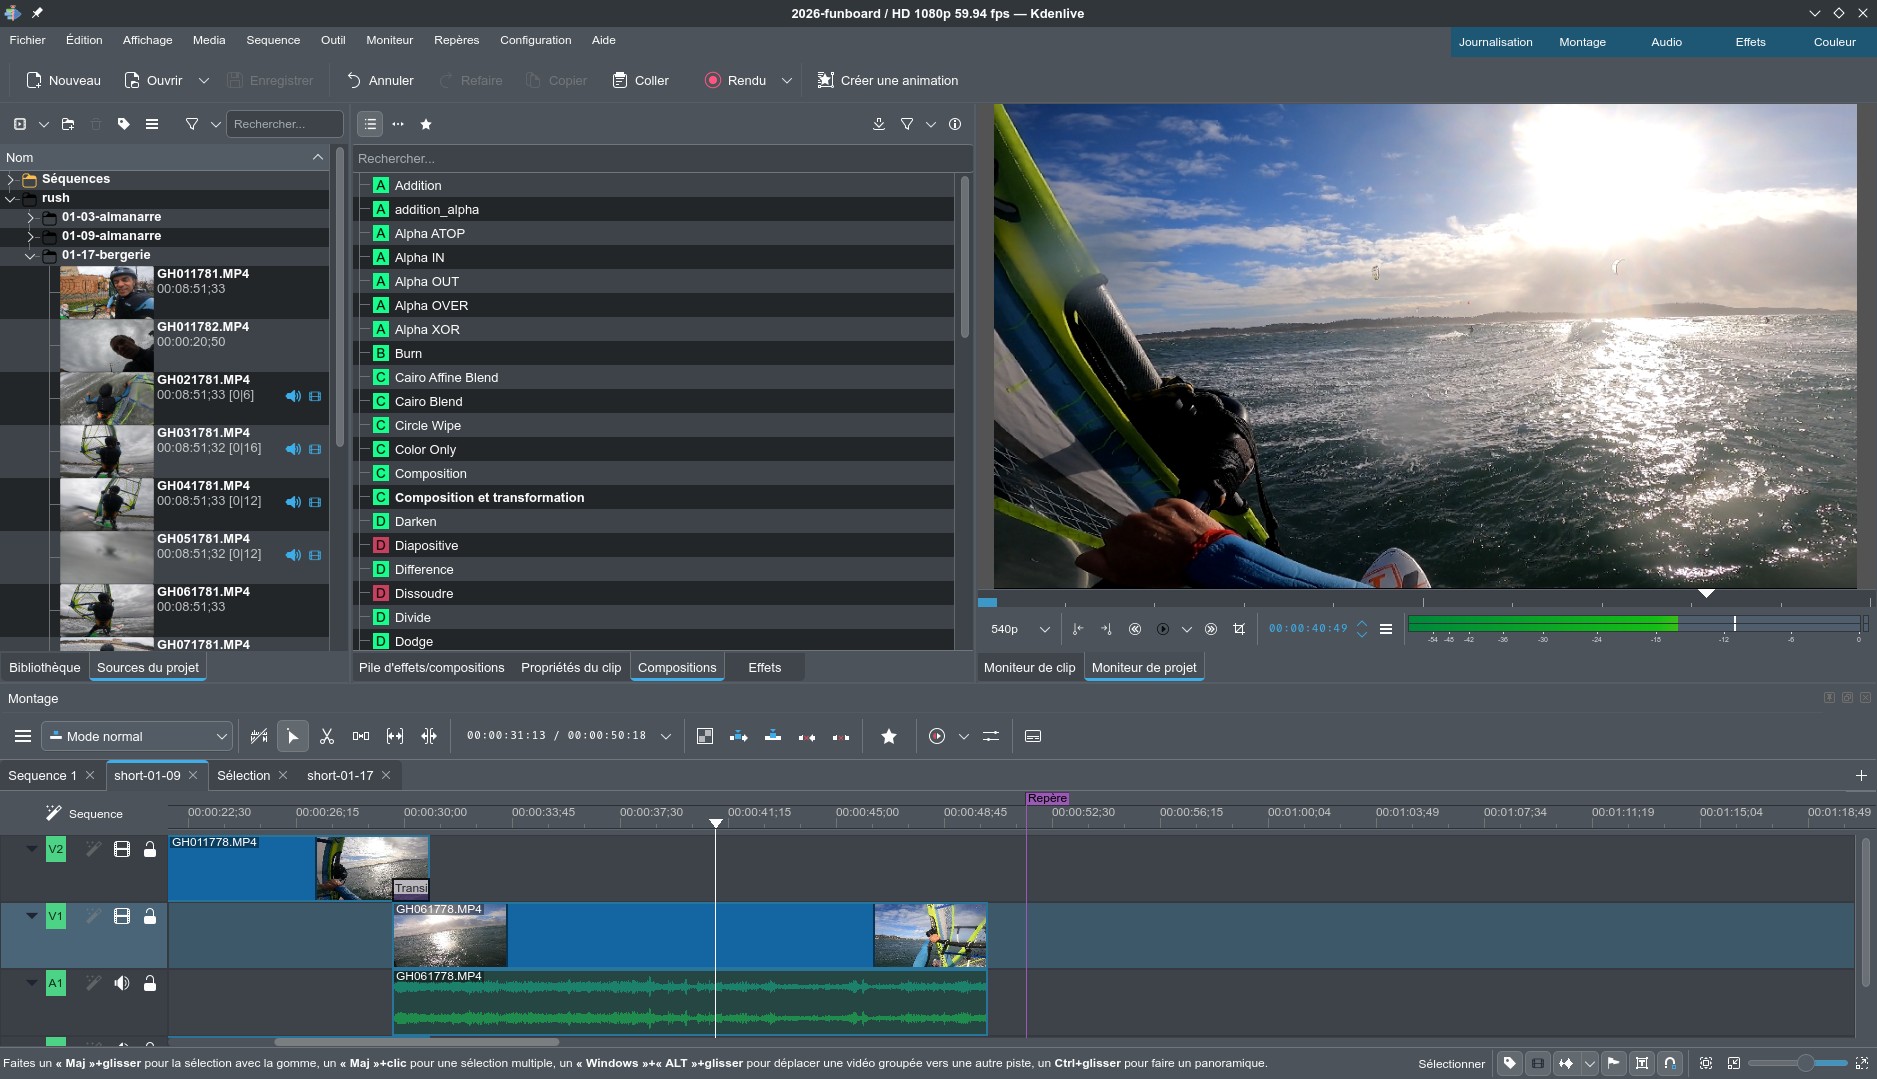Open the Mode normal dropdown
Image resolution: width=1877 pixels, height=1079 pixels.
[137, 737]
